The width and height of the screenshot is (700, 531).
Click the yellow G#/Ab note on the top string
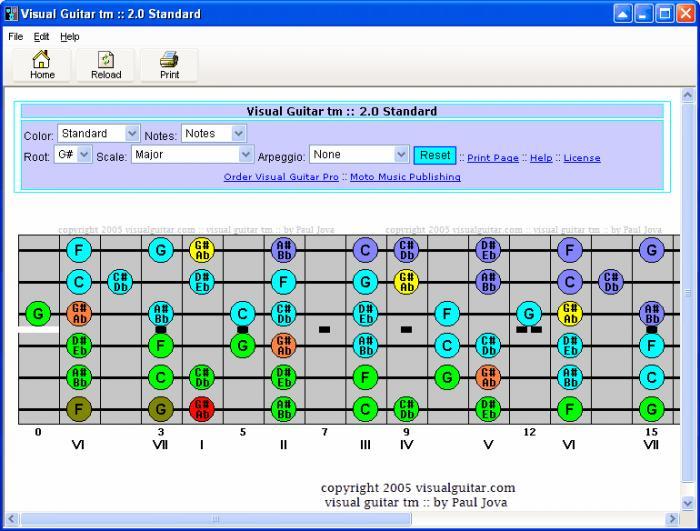(x=202, y=250)
